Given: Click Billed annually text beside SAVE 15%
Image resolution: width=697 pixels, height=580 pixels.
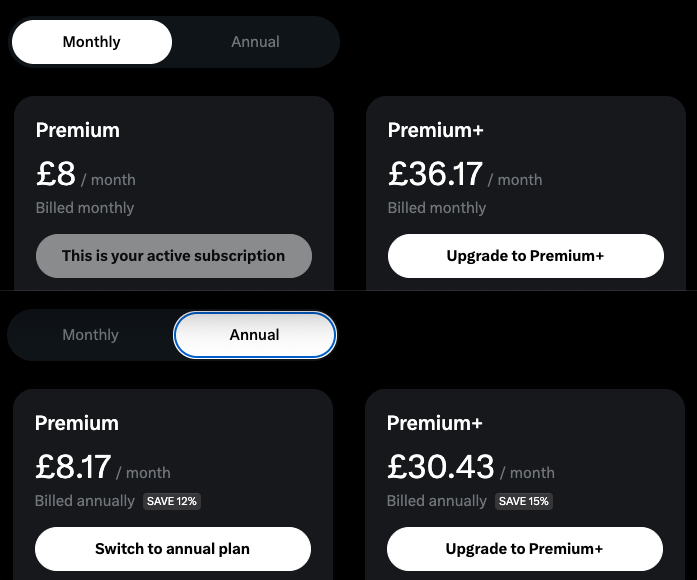Looking at the screenshot, I should [x=437, y=501].
